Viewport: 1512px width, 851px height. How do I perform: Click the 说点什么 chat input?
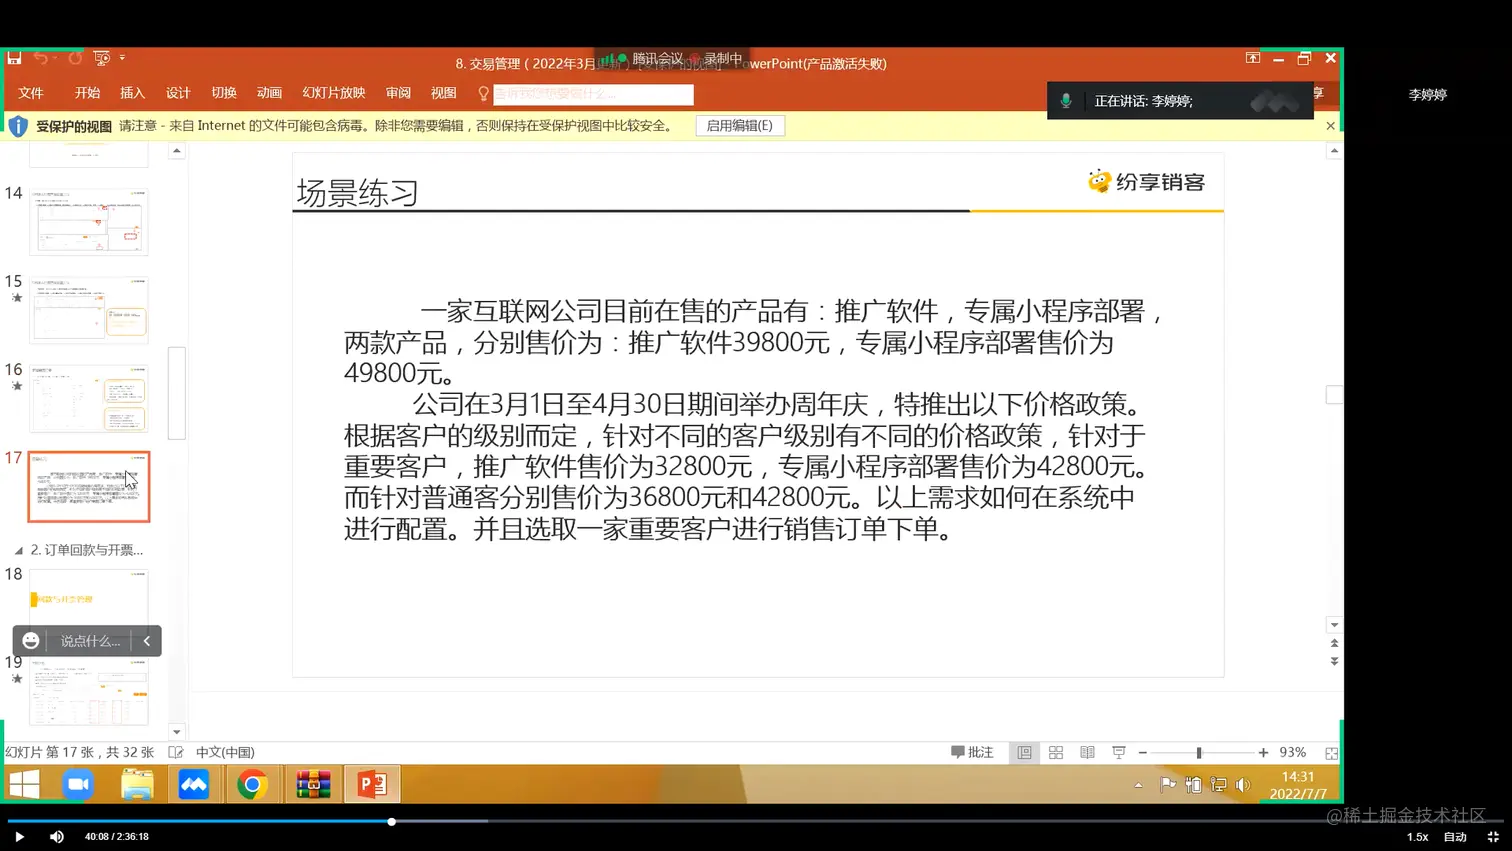(90, 641)
